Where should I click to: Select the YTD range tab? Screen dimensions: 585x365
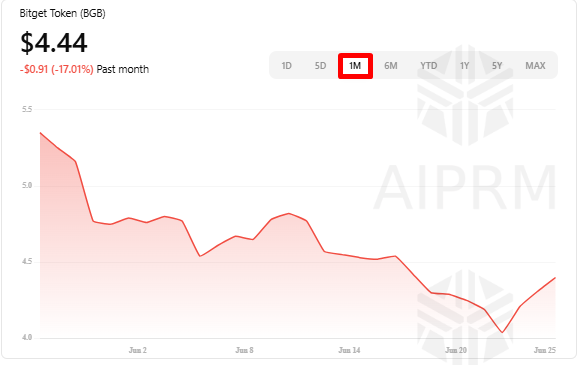click(429, 66)
